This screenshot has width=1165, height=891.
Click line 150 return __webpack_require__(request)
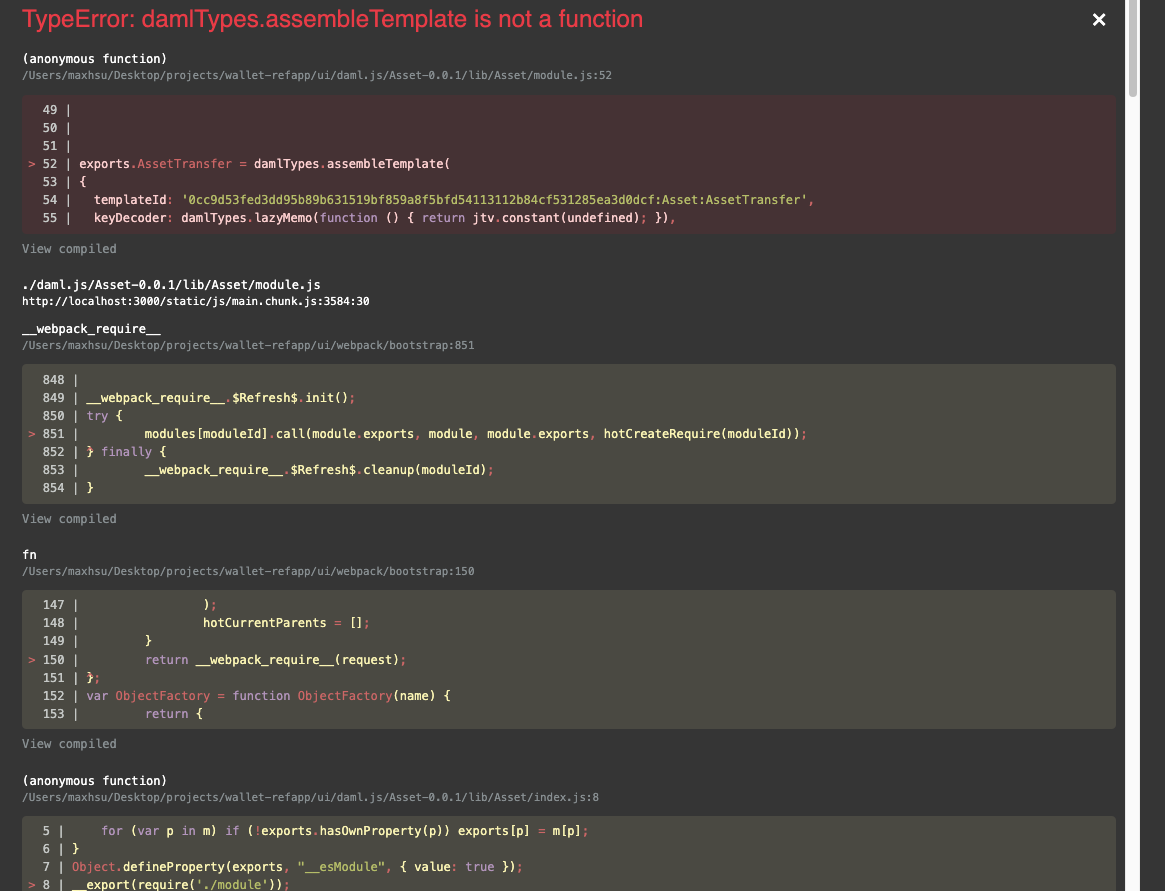(277, 660)
